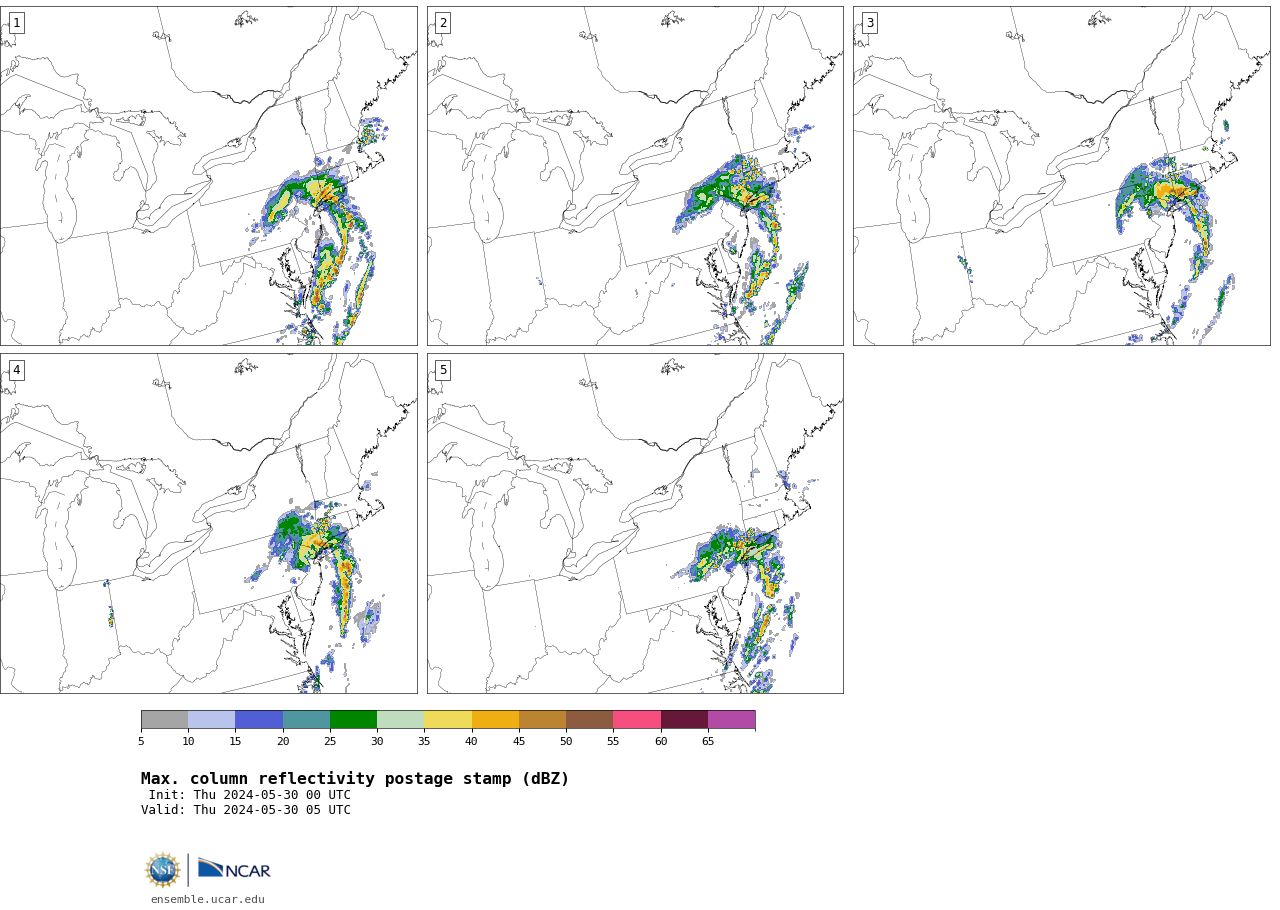
Task: Click the number label box on panel 3
Action: [869, 23]
